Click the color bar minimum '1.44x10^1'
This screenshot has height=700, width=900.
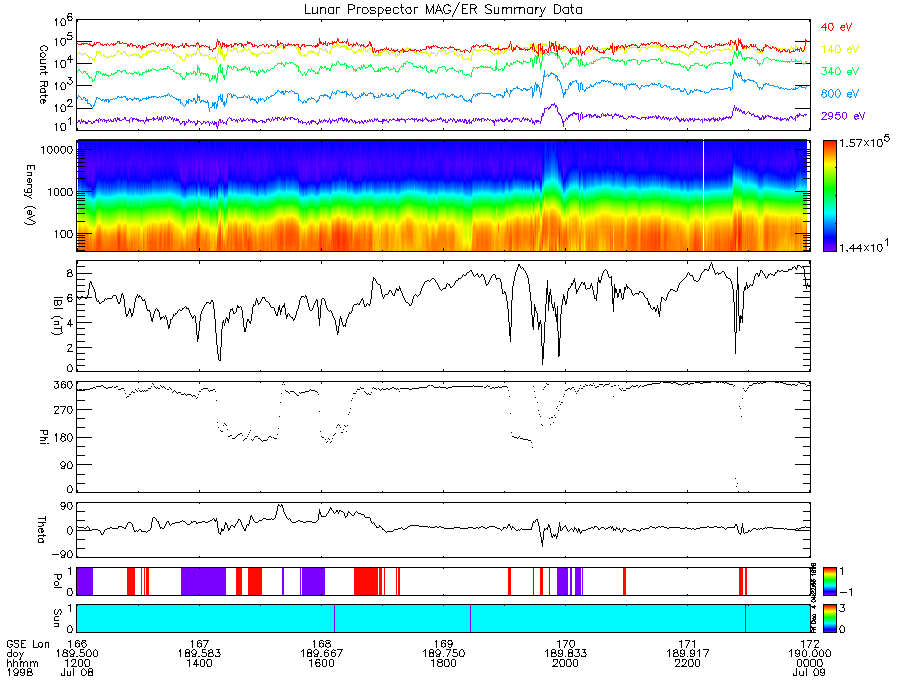[864, 246]
